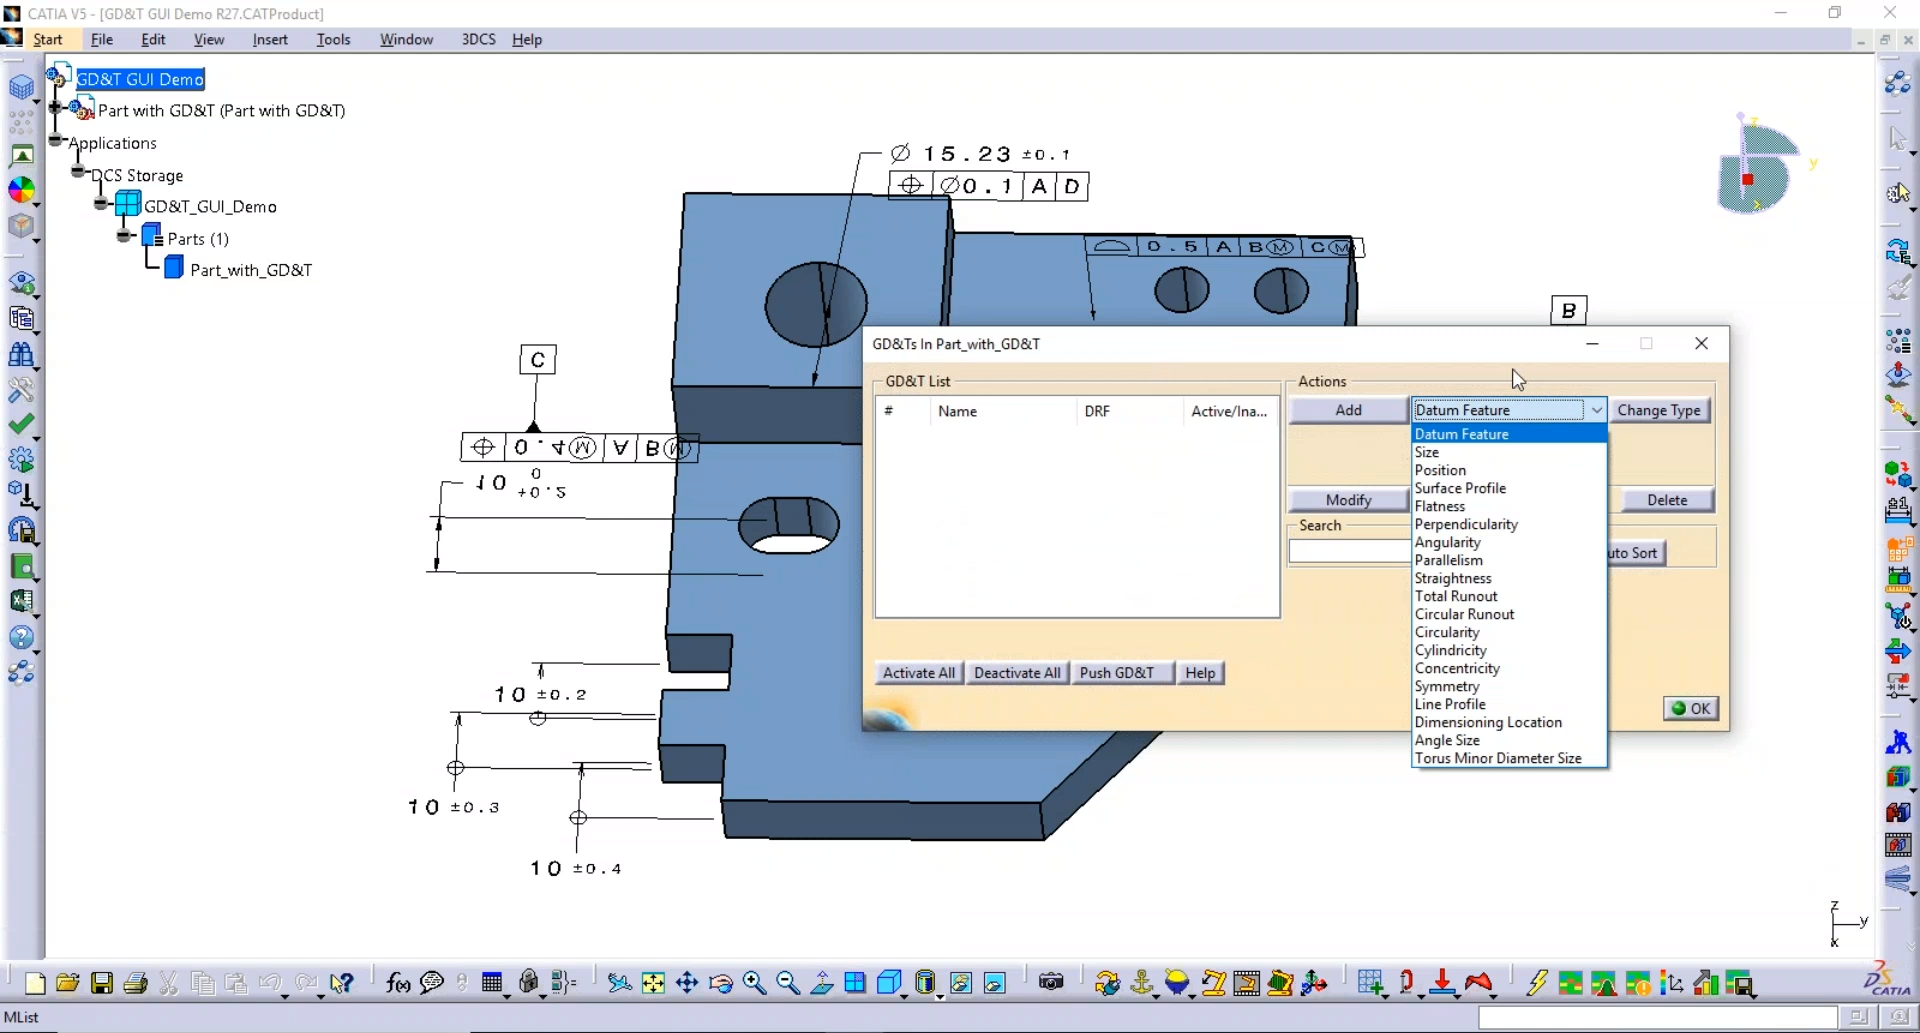This screenshot has width=1920, height=1033.
Task: Open the 3DCS menu
Action: pyautogui.click(x=479, y=39)
